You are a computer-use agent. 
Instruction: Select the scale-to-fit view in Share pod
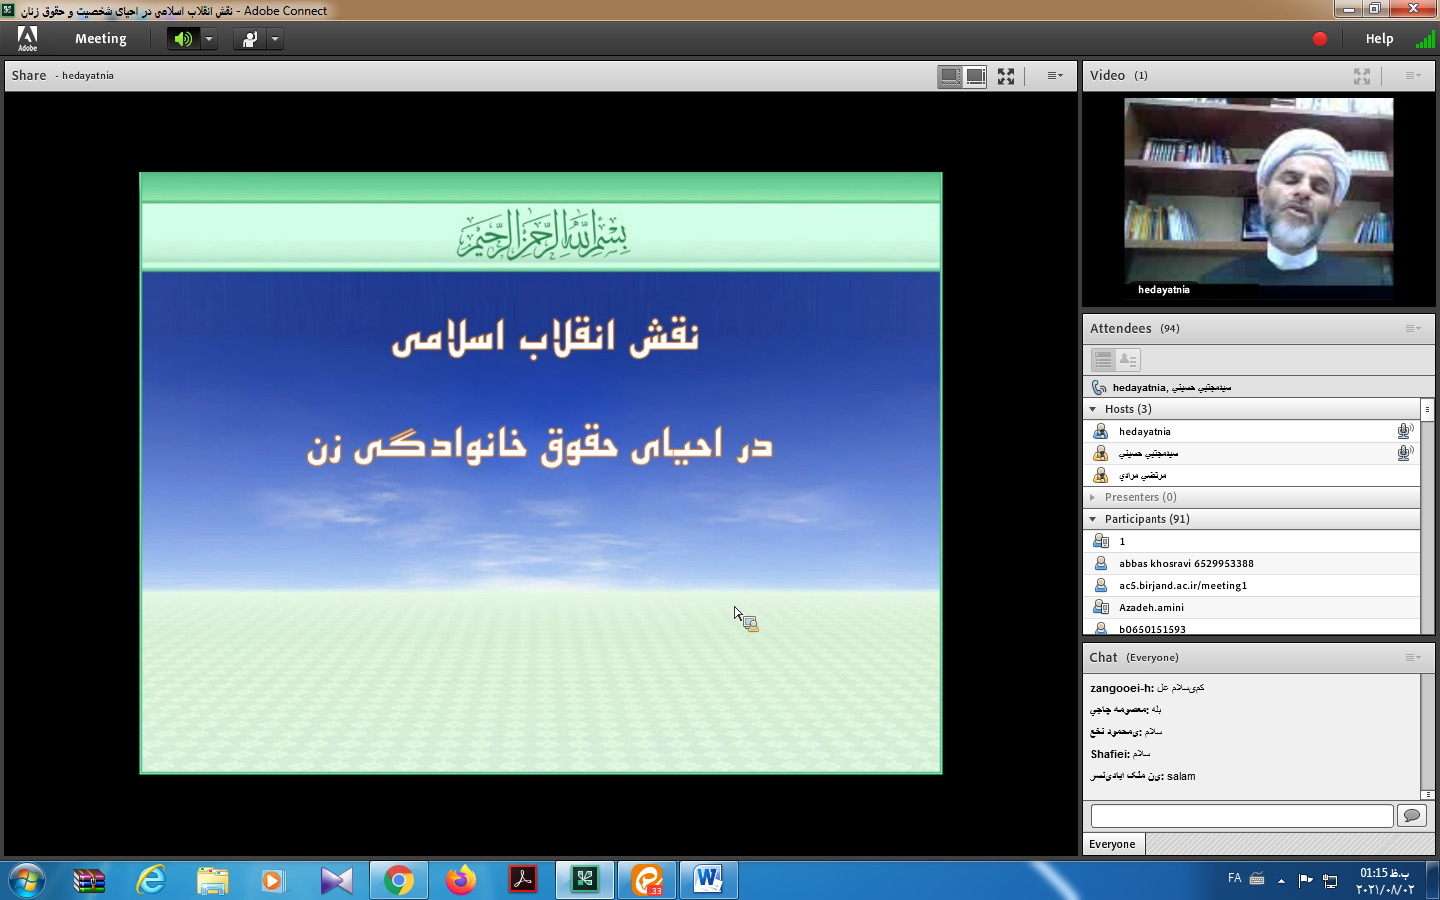(950, 76)
